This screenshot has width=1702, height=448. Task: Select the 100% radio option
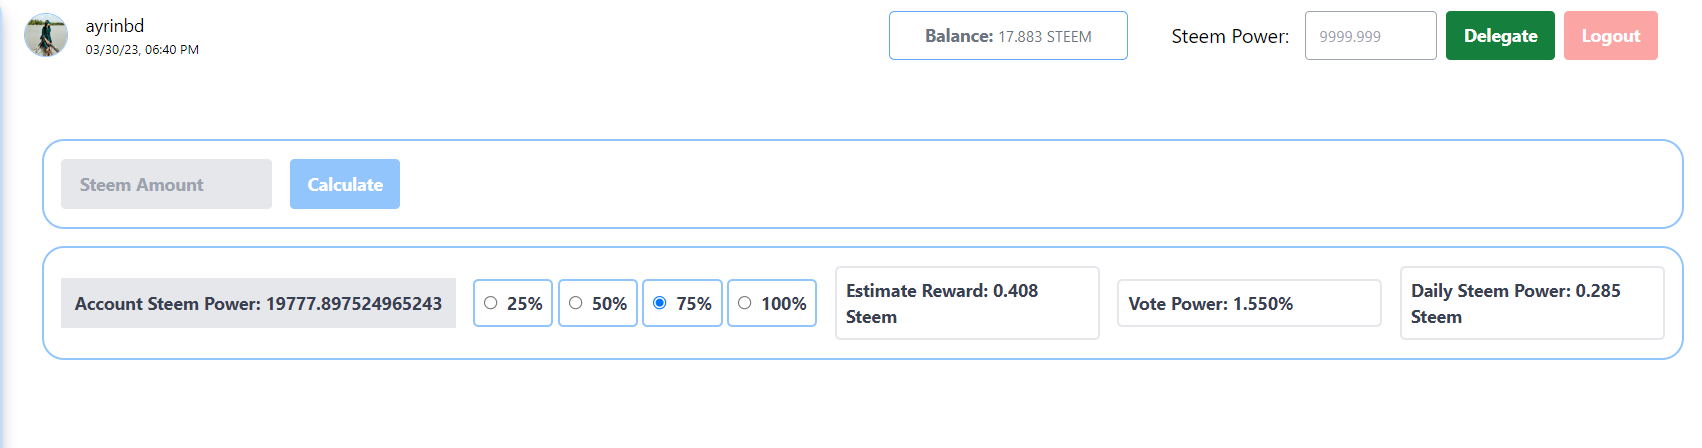click(745, 303)
